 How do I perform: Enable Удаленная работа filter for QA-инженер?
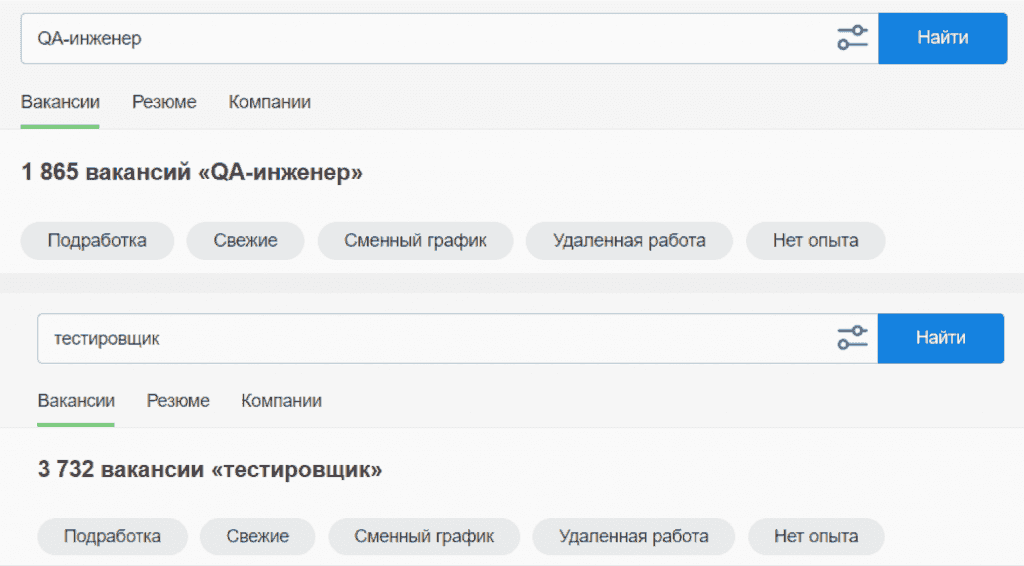629,241
